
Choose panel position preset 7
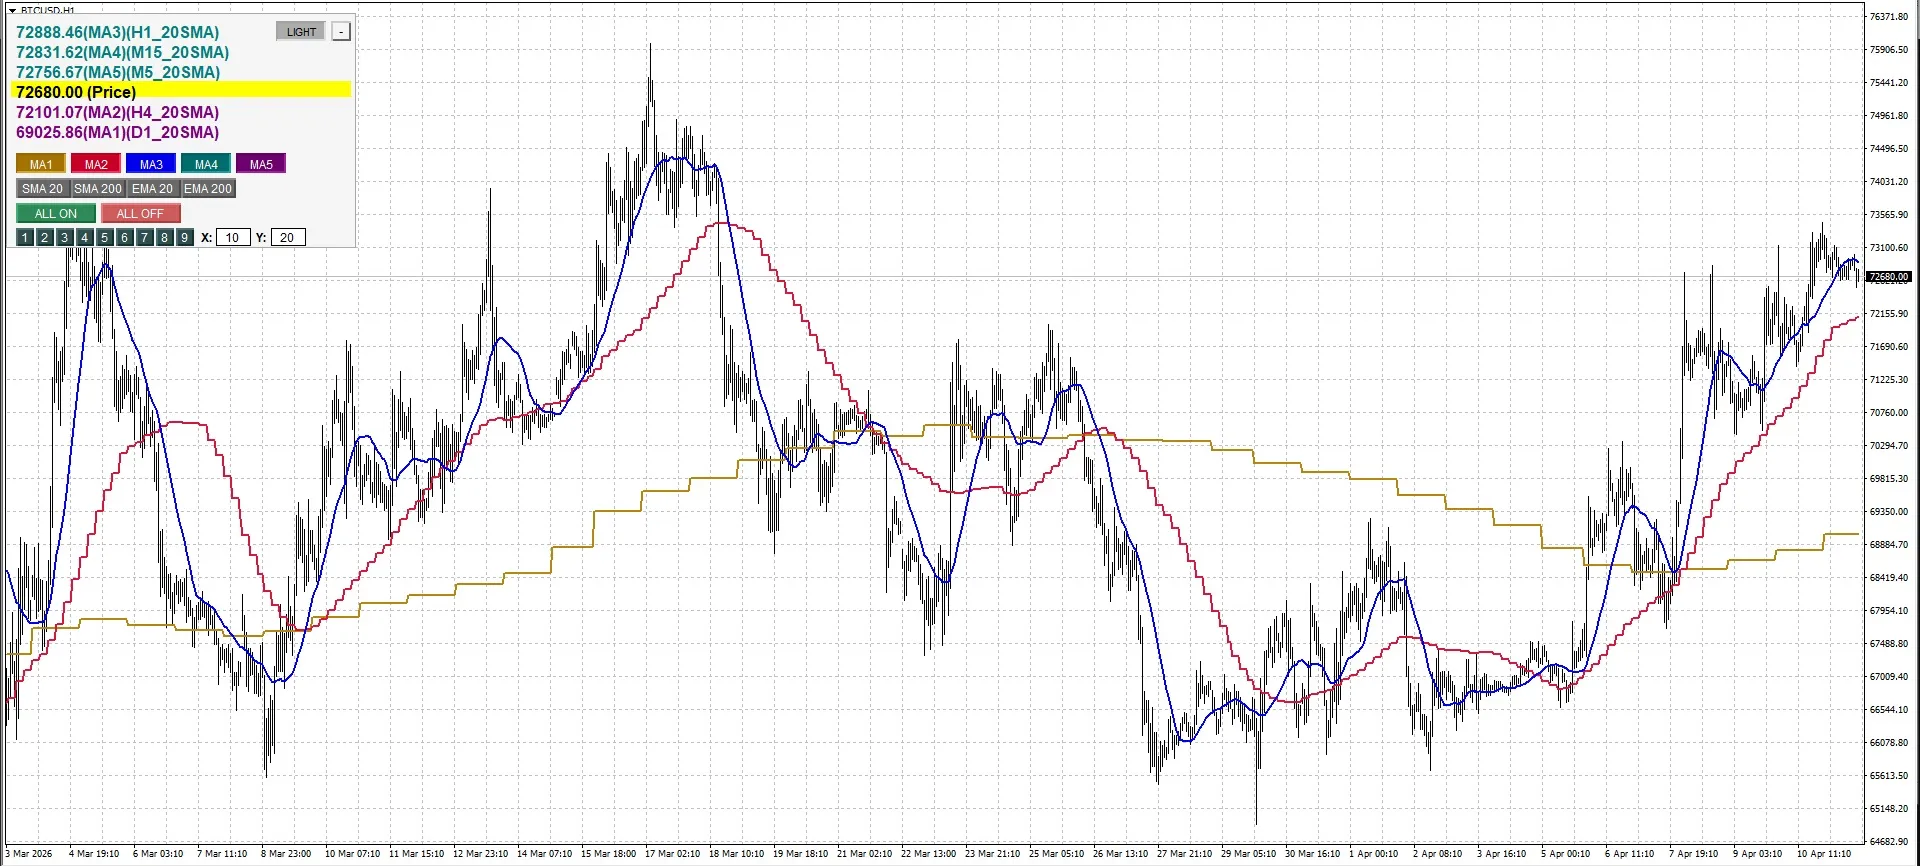(x=145, y=238)
